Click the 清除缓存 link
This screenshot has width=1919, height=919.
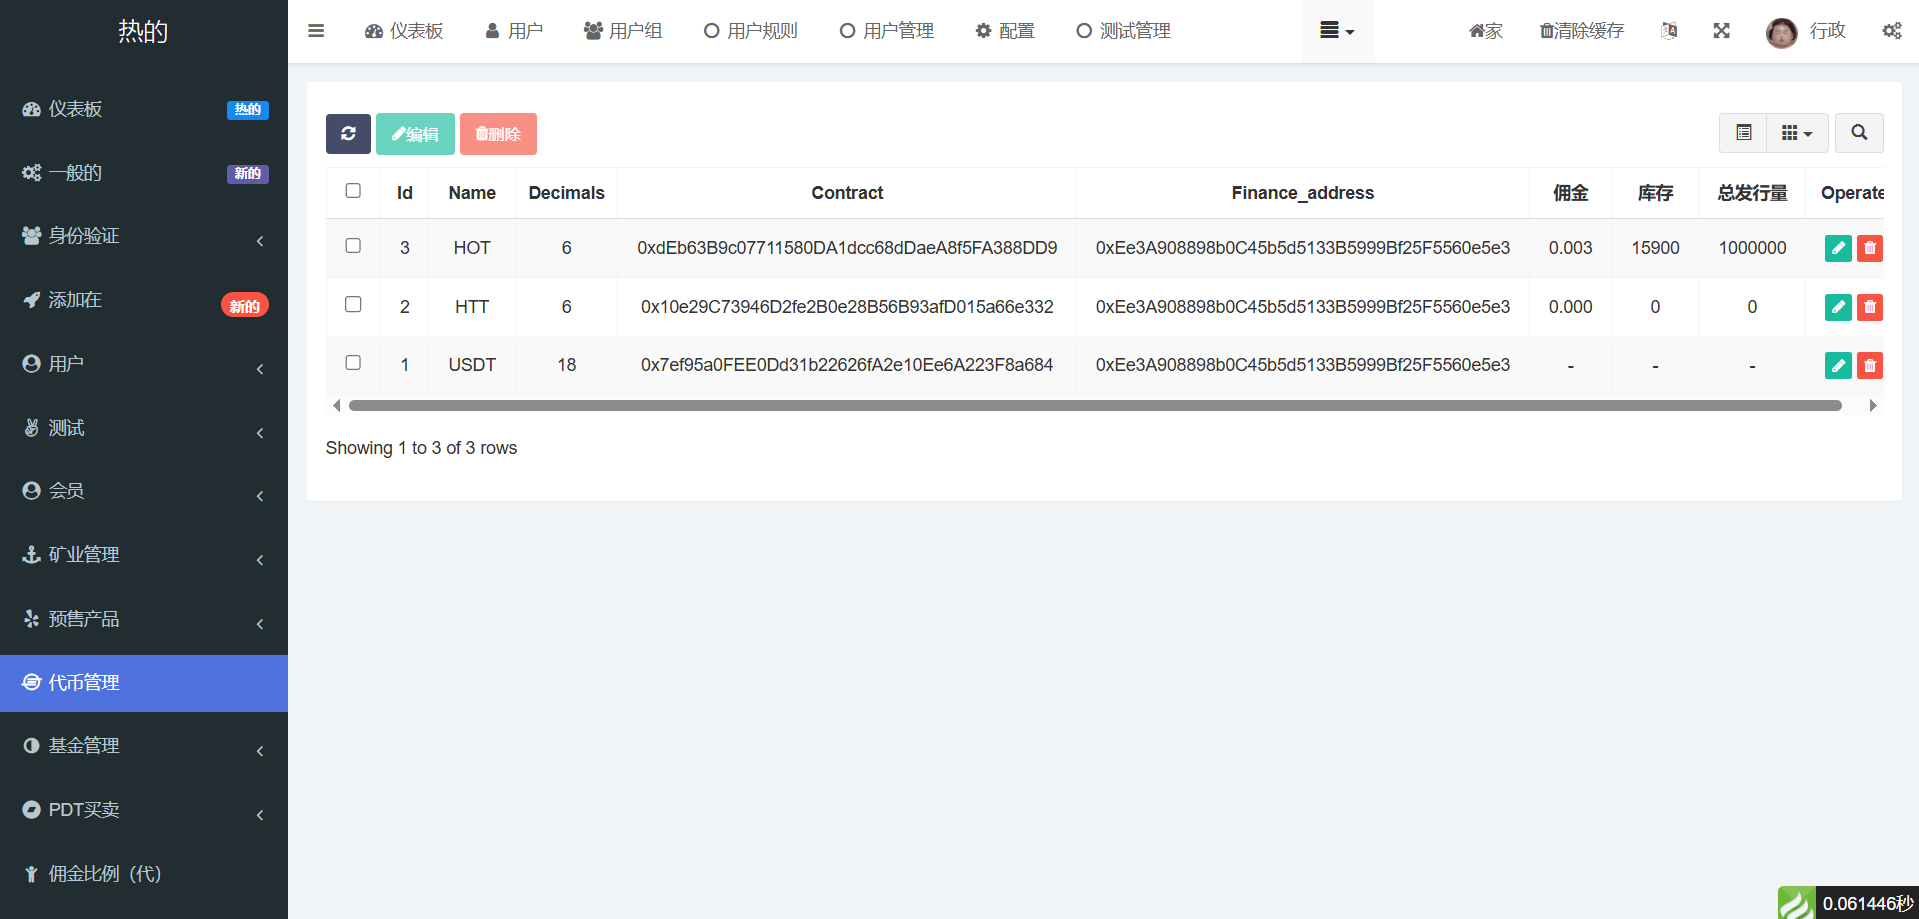[x=1581, y=31]
